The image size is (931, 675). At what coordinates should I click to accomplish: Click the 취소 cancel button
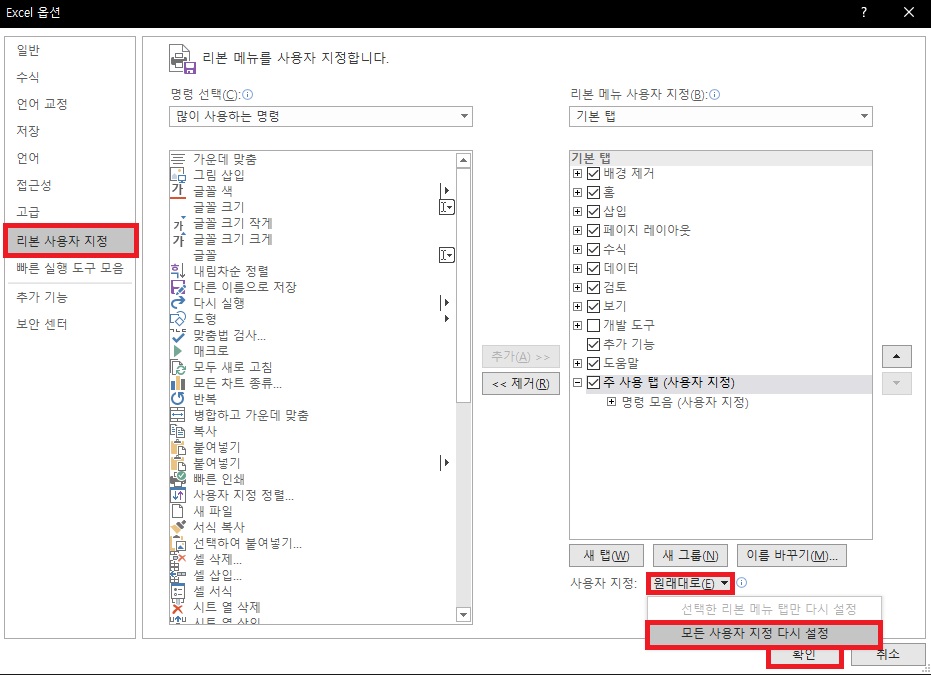[x=888, y=654]
